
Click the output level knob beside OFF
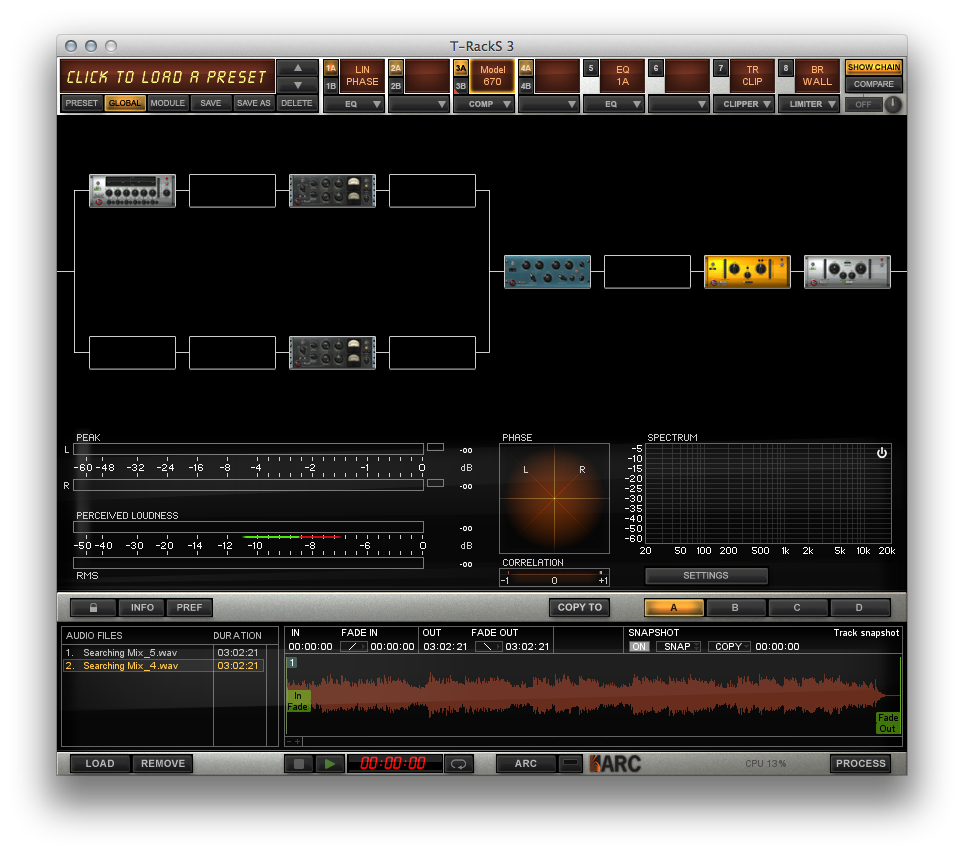pyautogui.click(x=893, y=105)
